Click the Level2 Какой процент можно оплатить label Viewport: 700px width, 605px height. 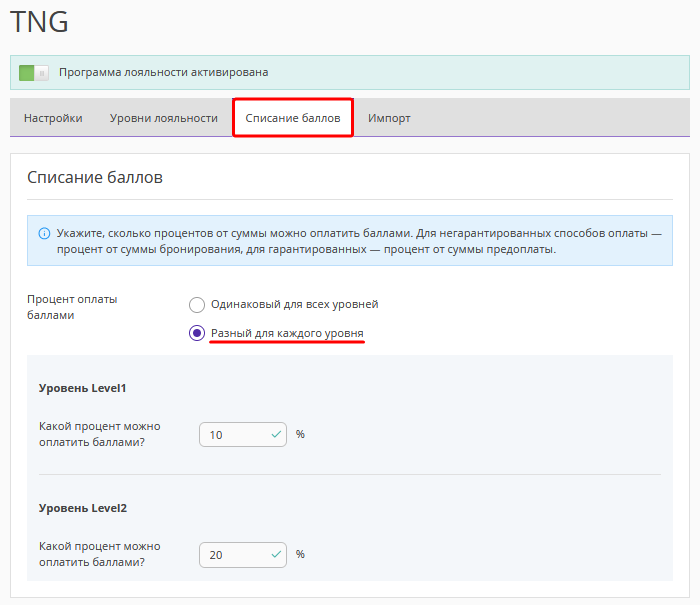(x=100, y=554)
